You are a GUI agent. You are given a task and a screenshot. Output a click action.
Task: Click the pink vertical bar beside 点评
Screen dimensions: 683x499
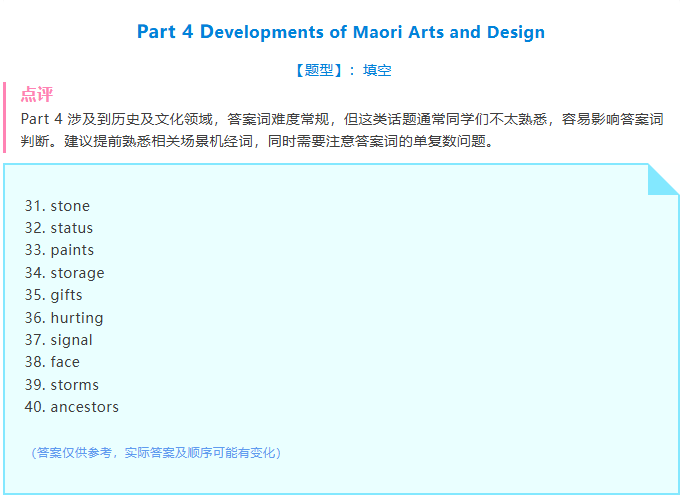(5, 117)
